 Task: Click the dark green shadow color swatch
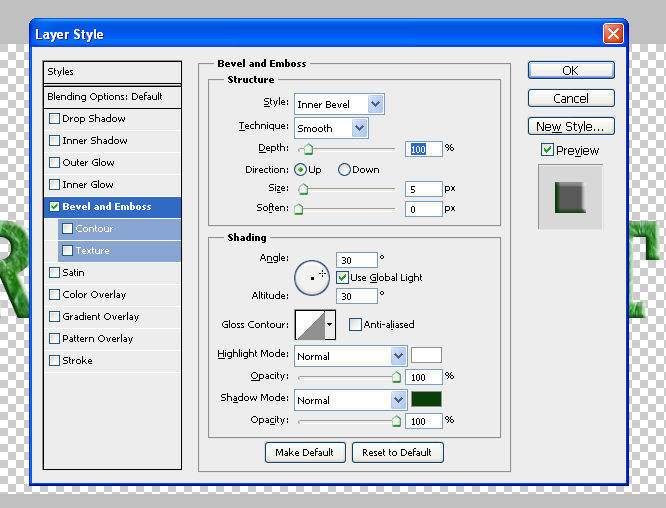pyautogui.click(x=426, y=399)
